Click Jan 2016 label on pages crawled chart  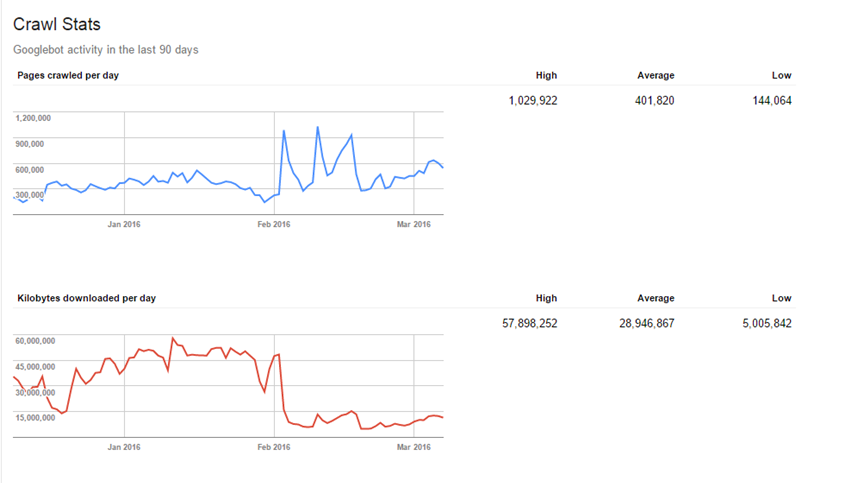click(x=123, y=224)
